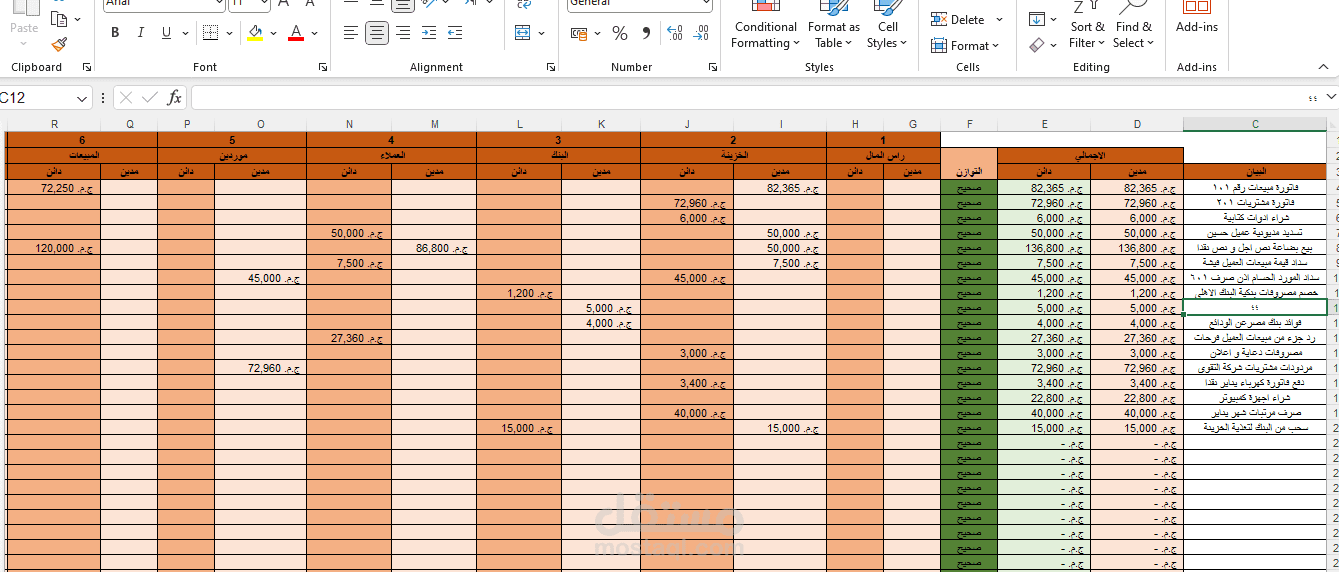Open the Fill Color dropdown arrow
Screen dimensions: 1339x572
(x=273, y=33)
